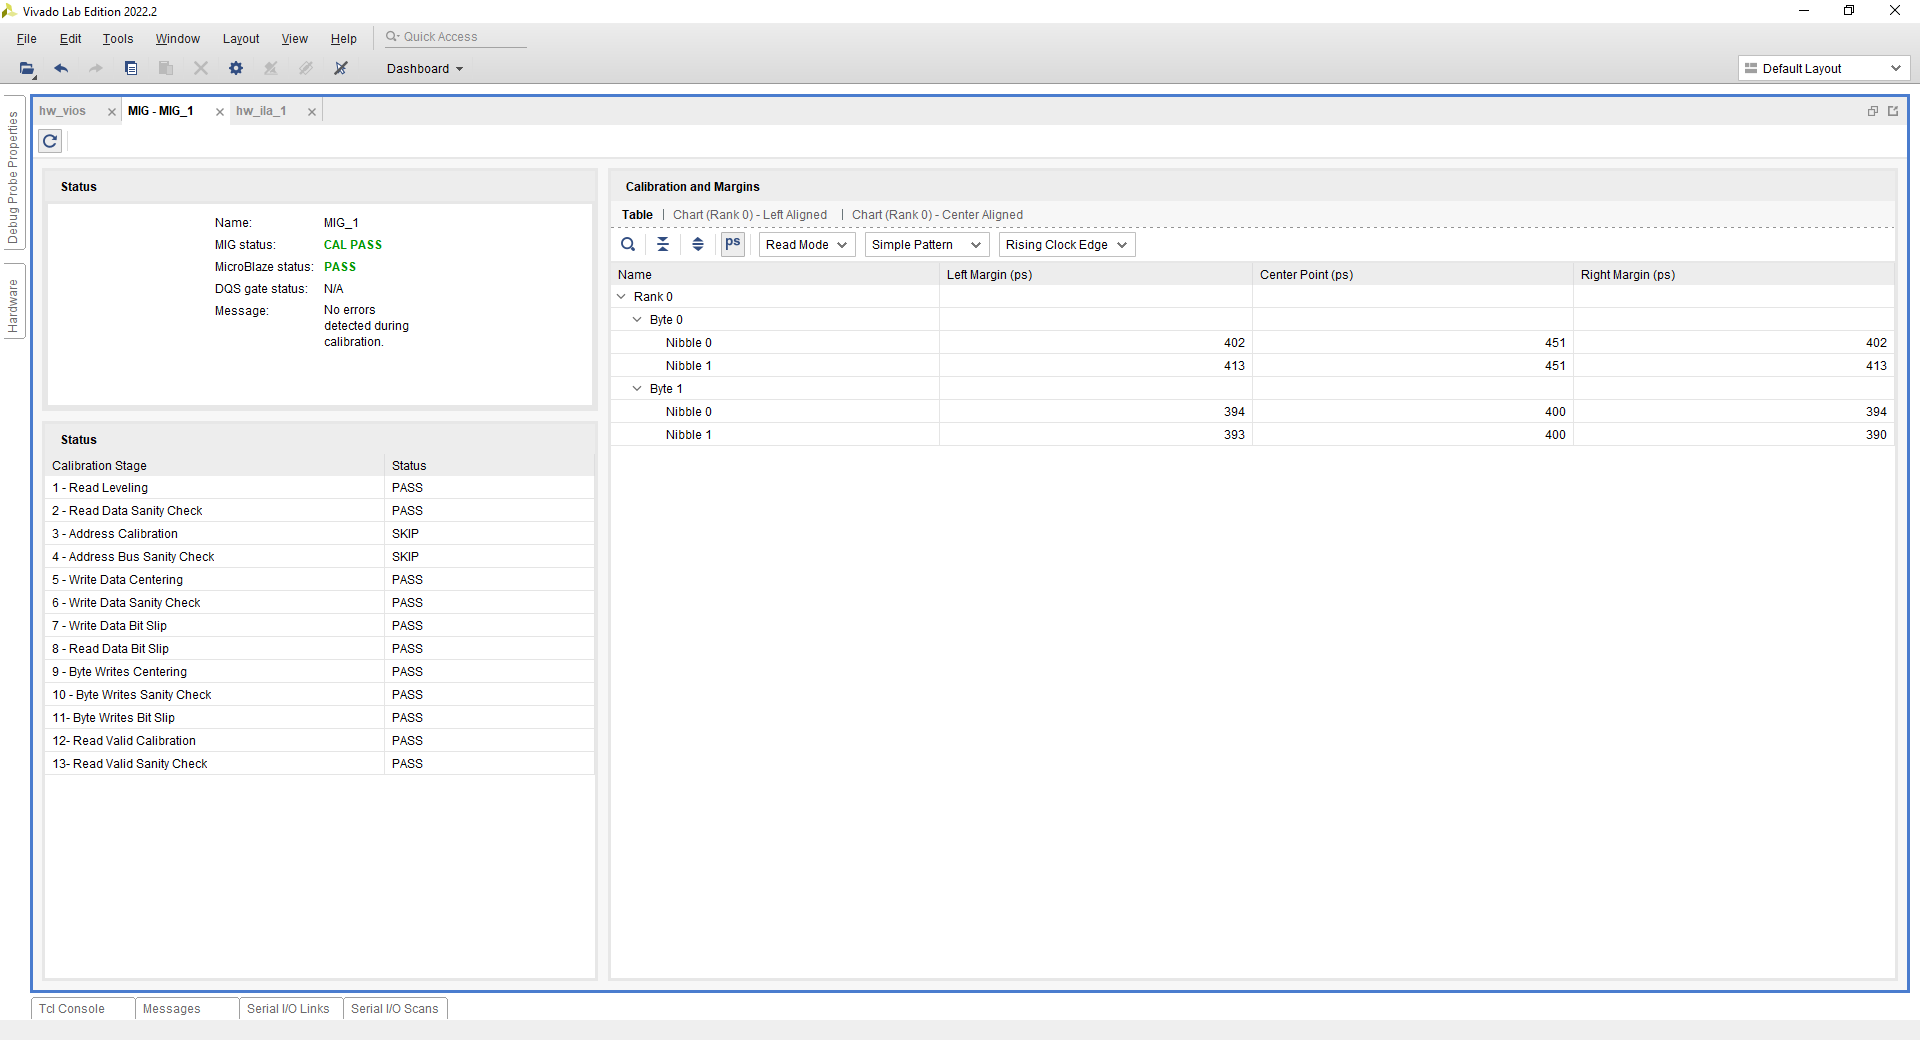The image size is (1920, 1040).
Task: Select the Table view tab
Action: (637, 215)
